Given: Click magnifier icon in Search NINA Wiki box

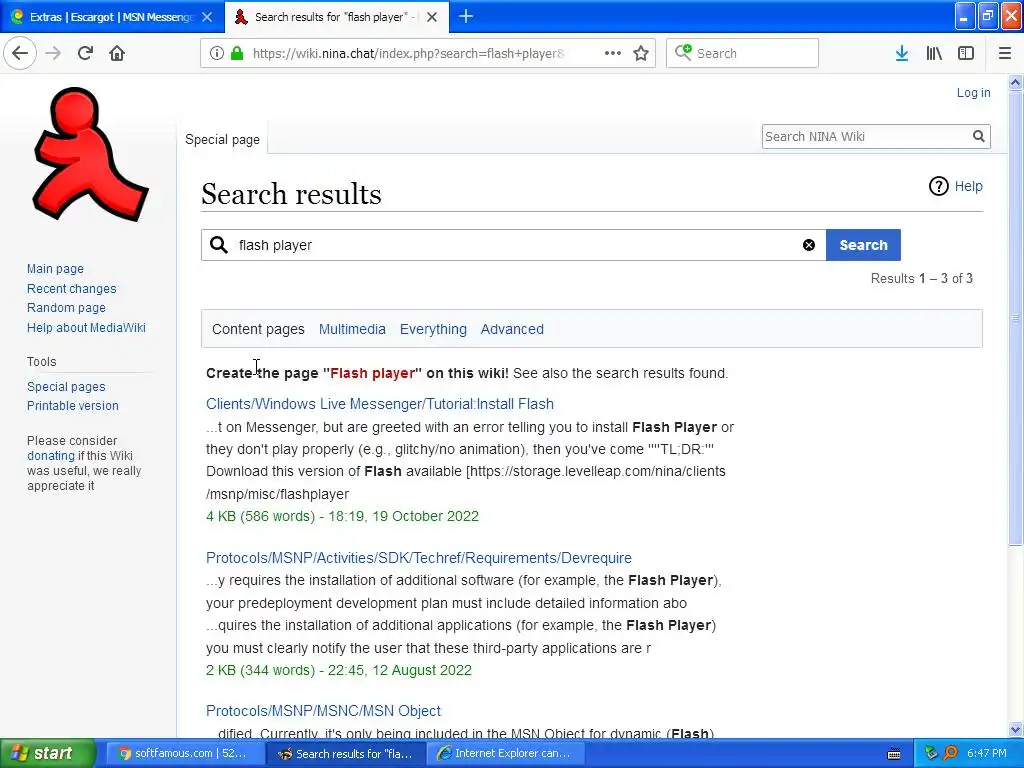Looking at the screenshot, I should (978, 136).
